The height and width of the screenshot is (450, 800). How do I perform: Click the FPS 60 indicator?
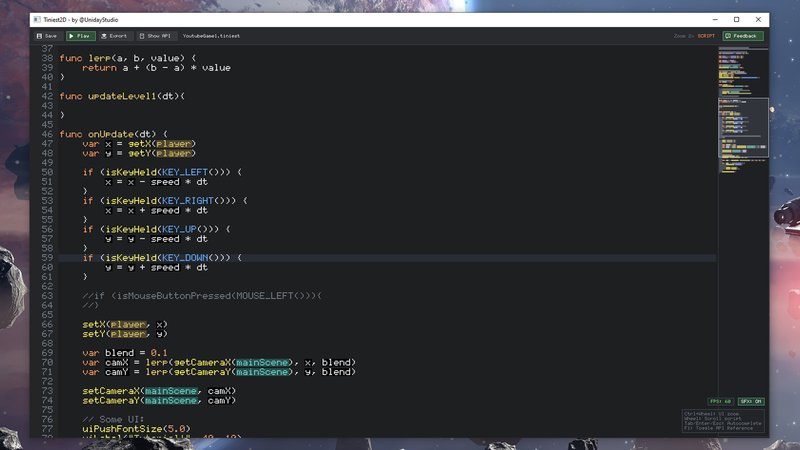[x=720, y=402]
